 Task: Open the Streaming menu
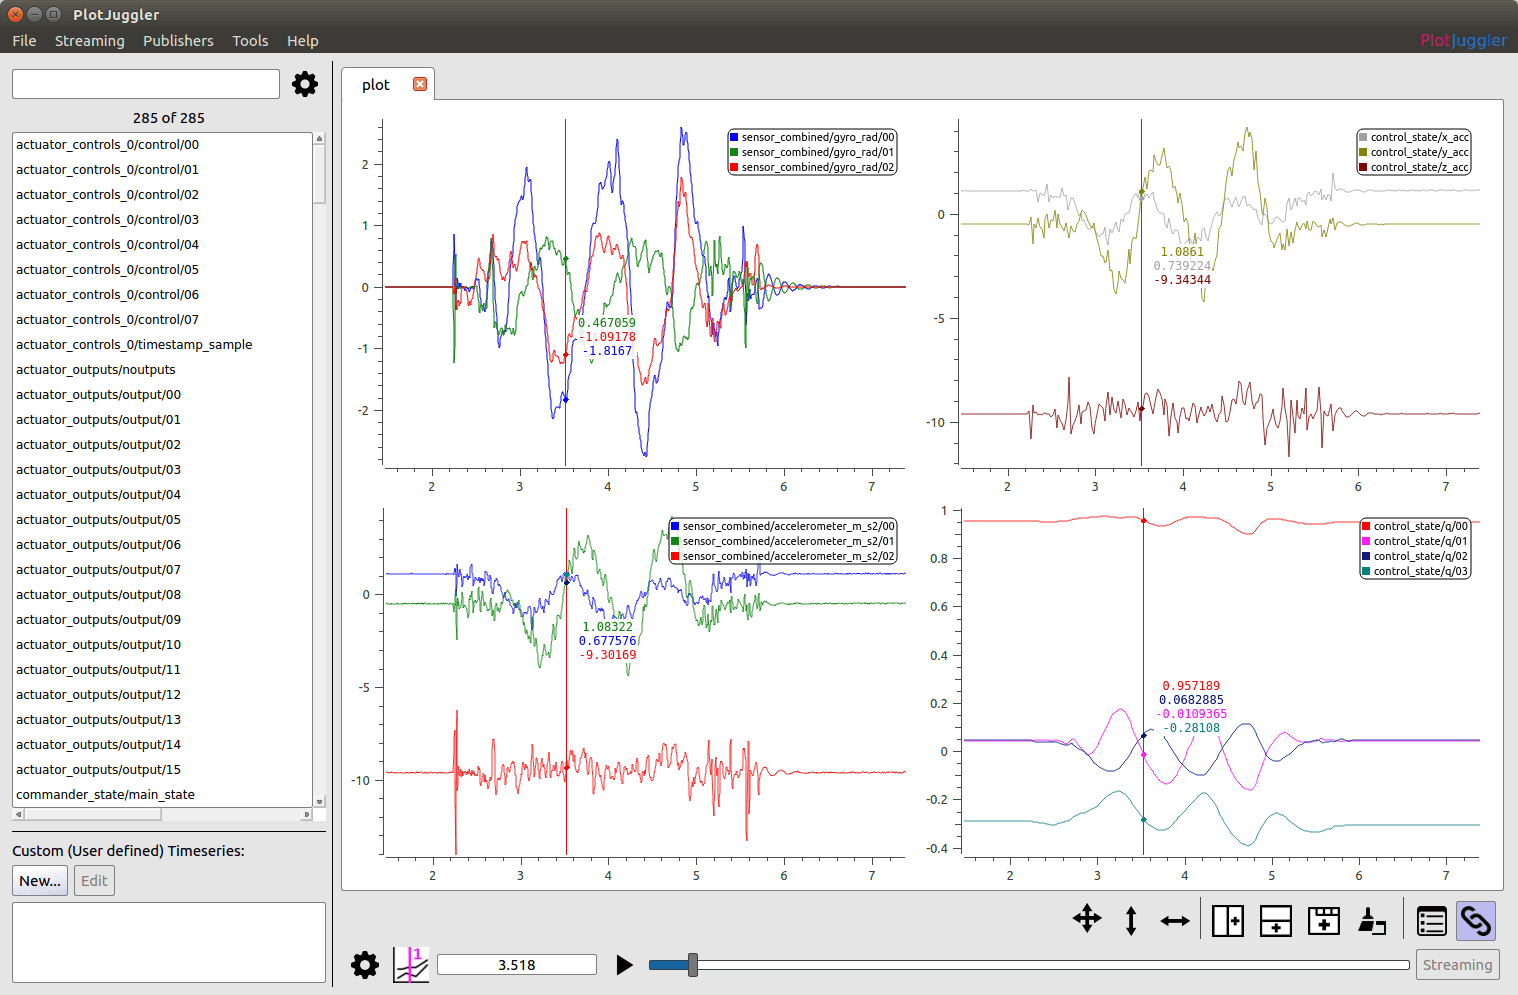pyautogui.click(x=89, y=41)
